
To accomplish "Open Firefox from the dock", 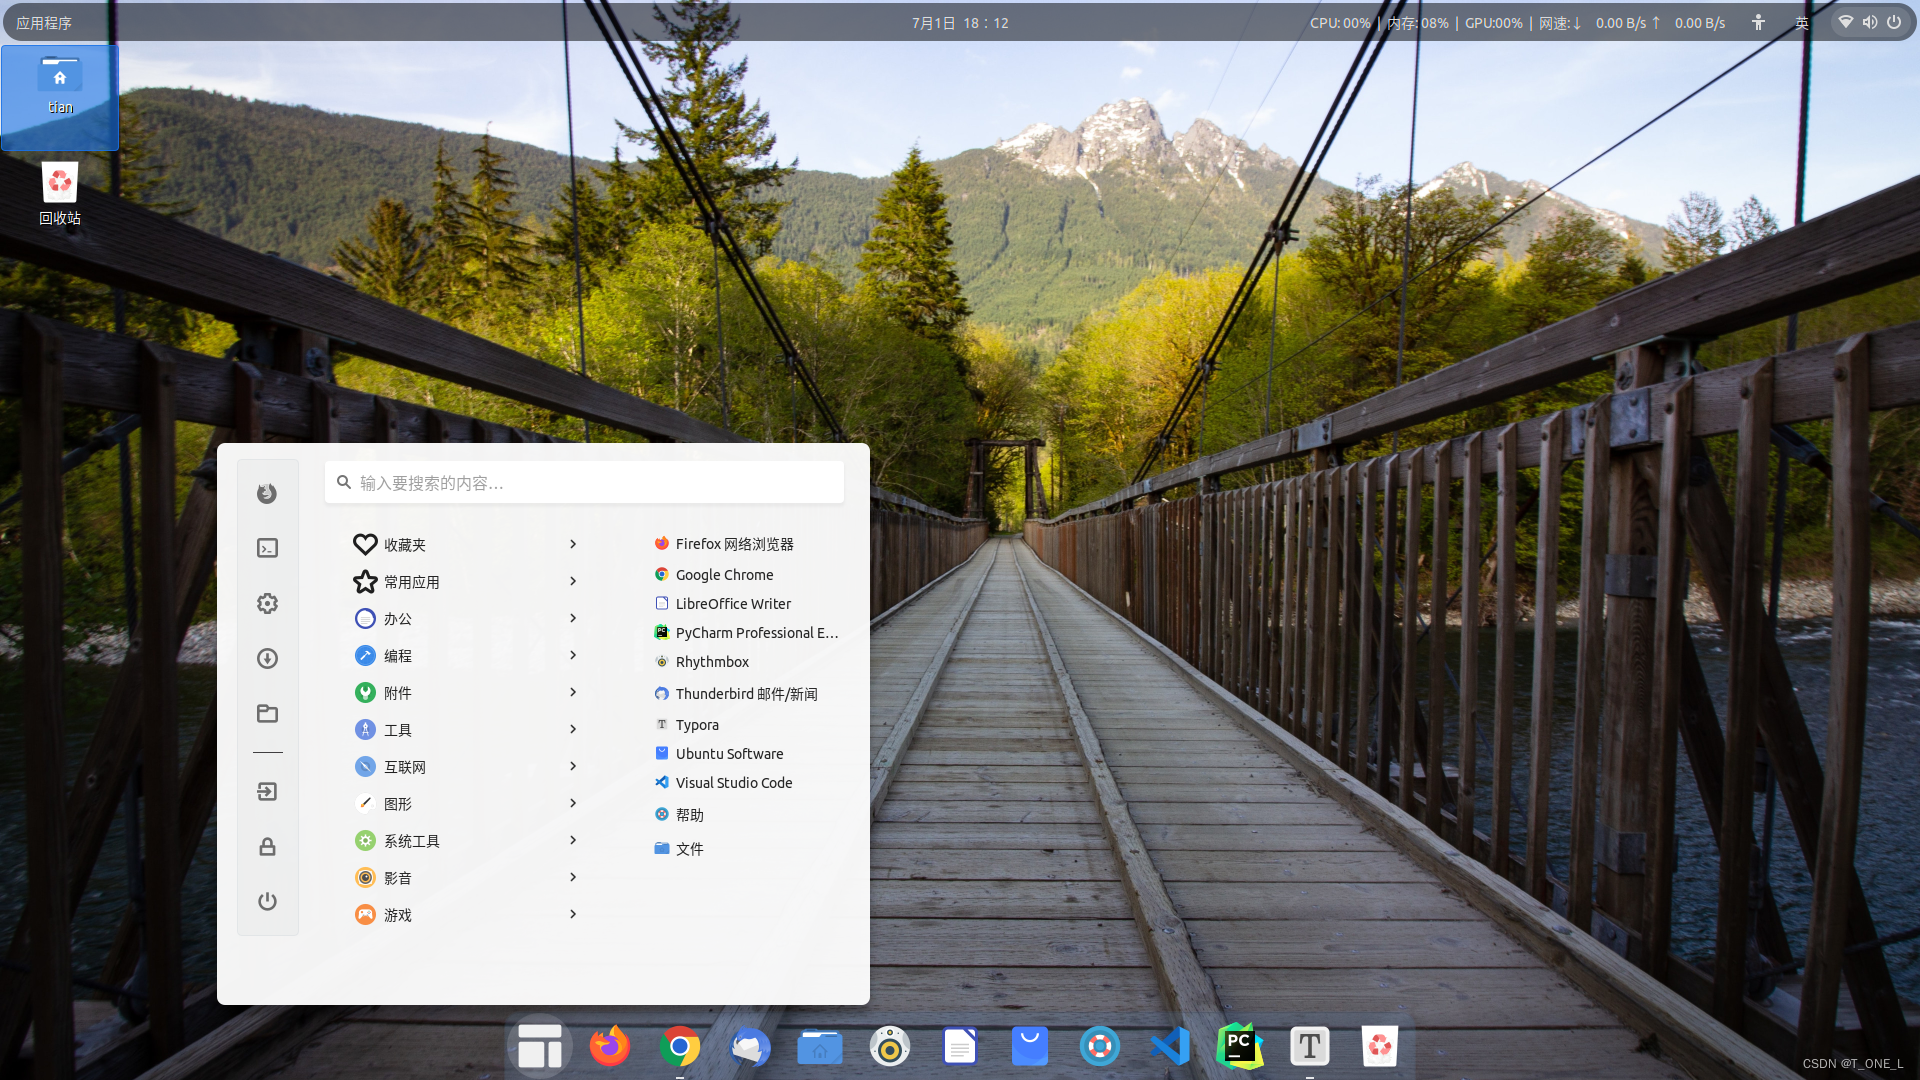I will pyautogui.click(x=610, y=1047).
